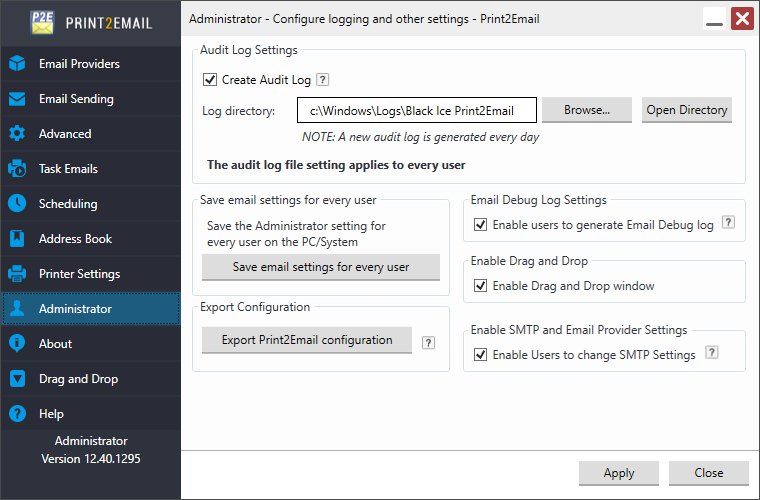The image size is (760, 500).
Task: Toggle Enable Users to change SMTP Settings
Action: click(481, 354)
